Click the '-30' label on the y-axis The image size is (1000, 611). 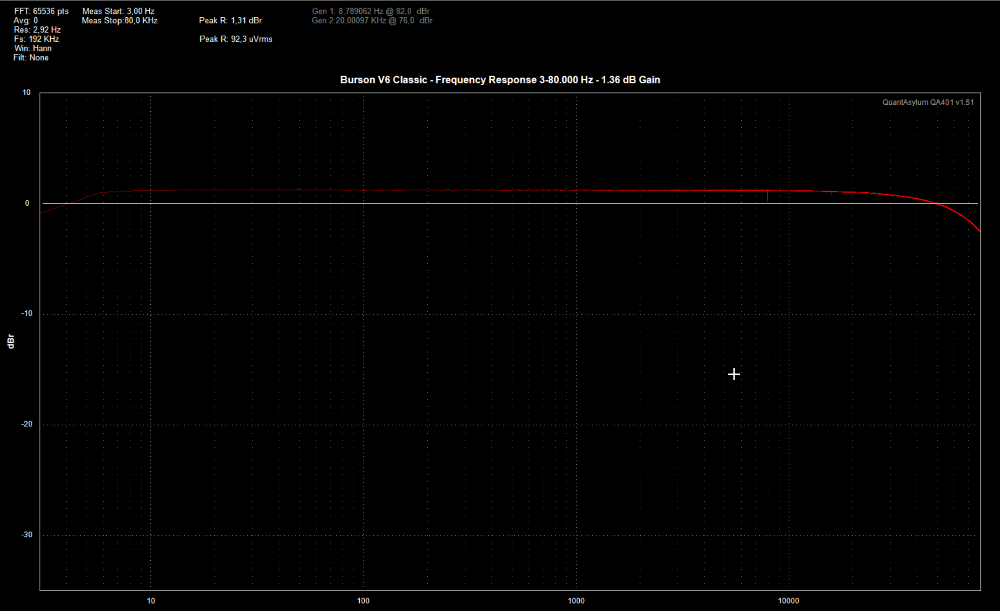coord(26,534)
